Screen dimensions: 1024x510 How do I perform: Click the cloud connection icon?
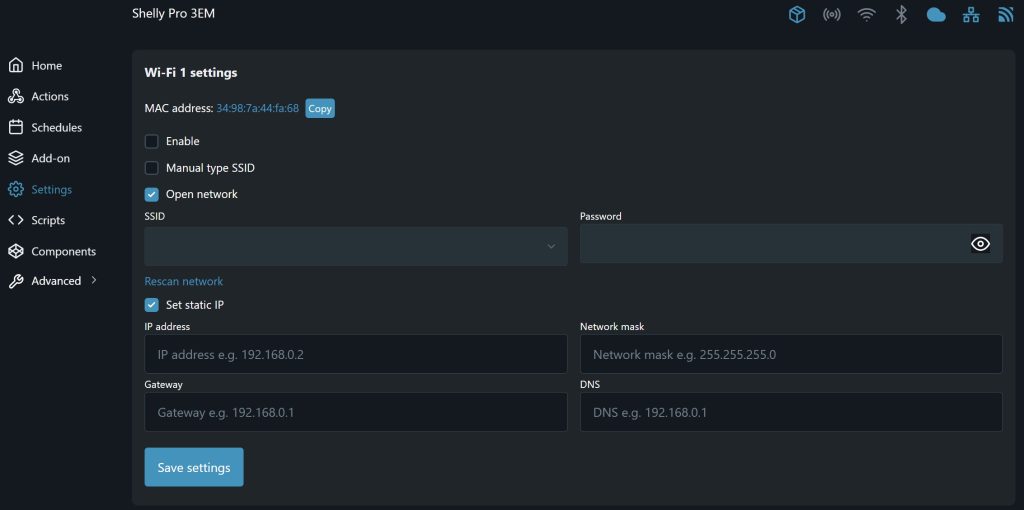[x=936, y=15]
